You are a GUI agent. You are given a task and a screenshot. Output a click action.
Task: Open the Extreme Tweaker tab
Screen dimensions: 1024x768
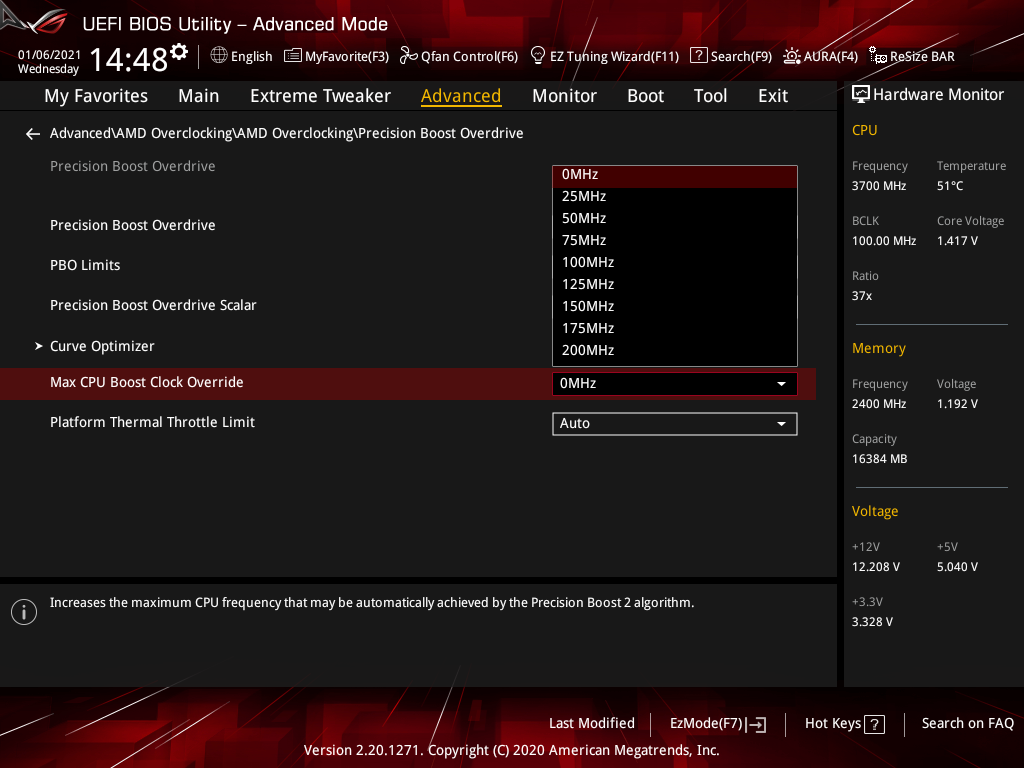point(320,96)
